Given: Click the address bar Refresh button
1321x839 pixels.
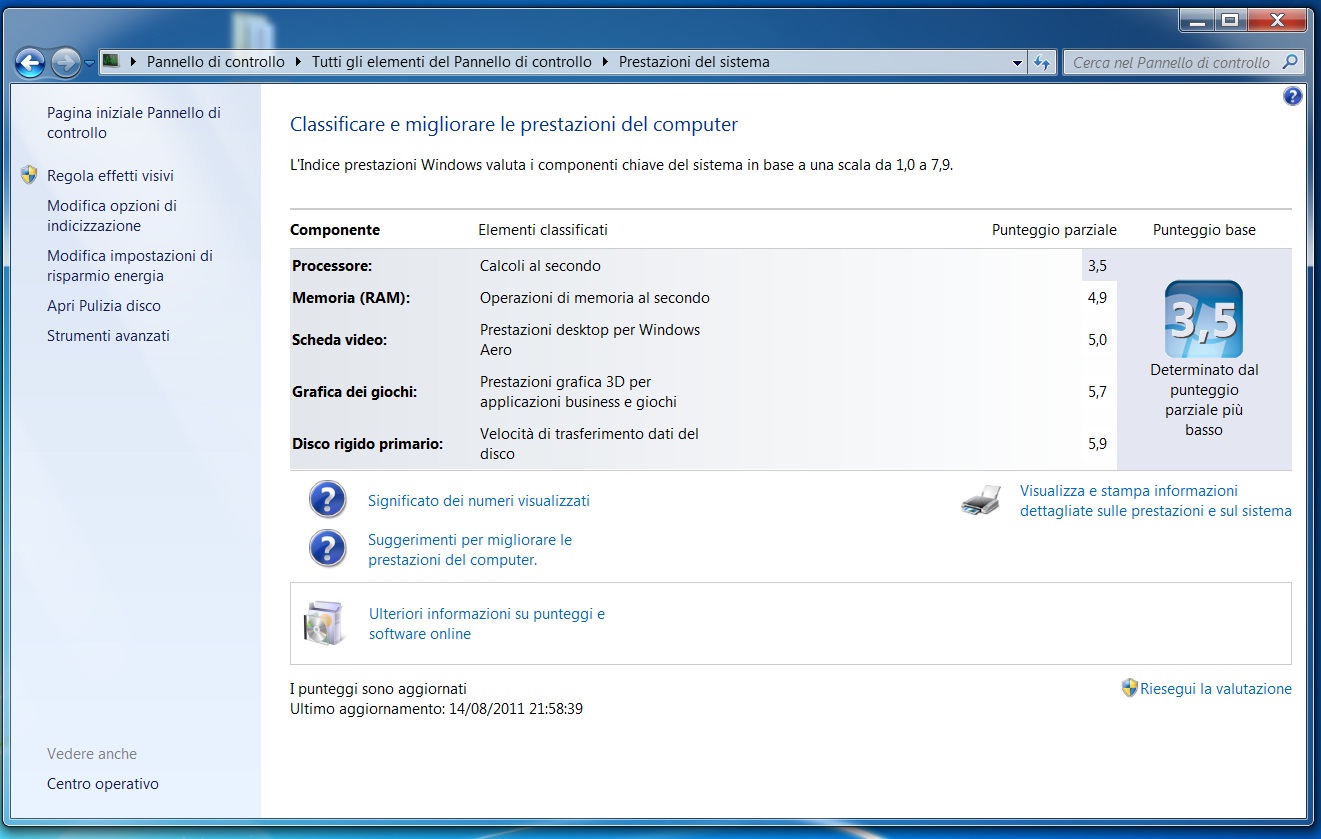Looking at the screenshot, I should 1042,62.
